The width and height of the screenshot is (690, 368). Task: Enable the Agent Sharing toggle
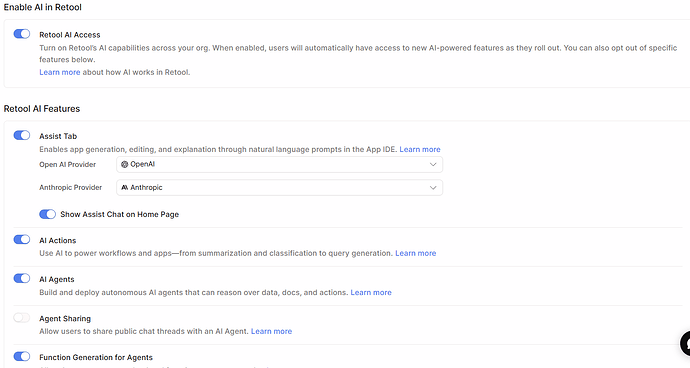click(22, 317)
